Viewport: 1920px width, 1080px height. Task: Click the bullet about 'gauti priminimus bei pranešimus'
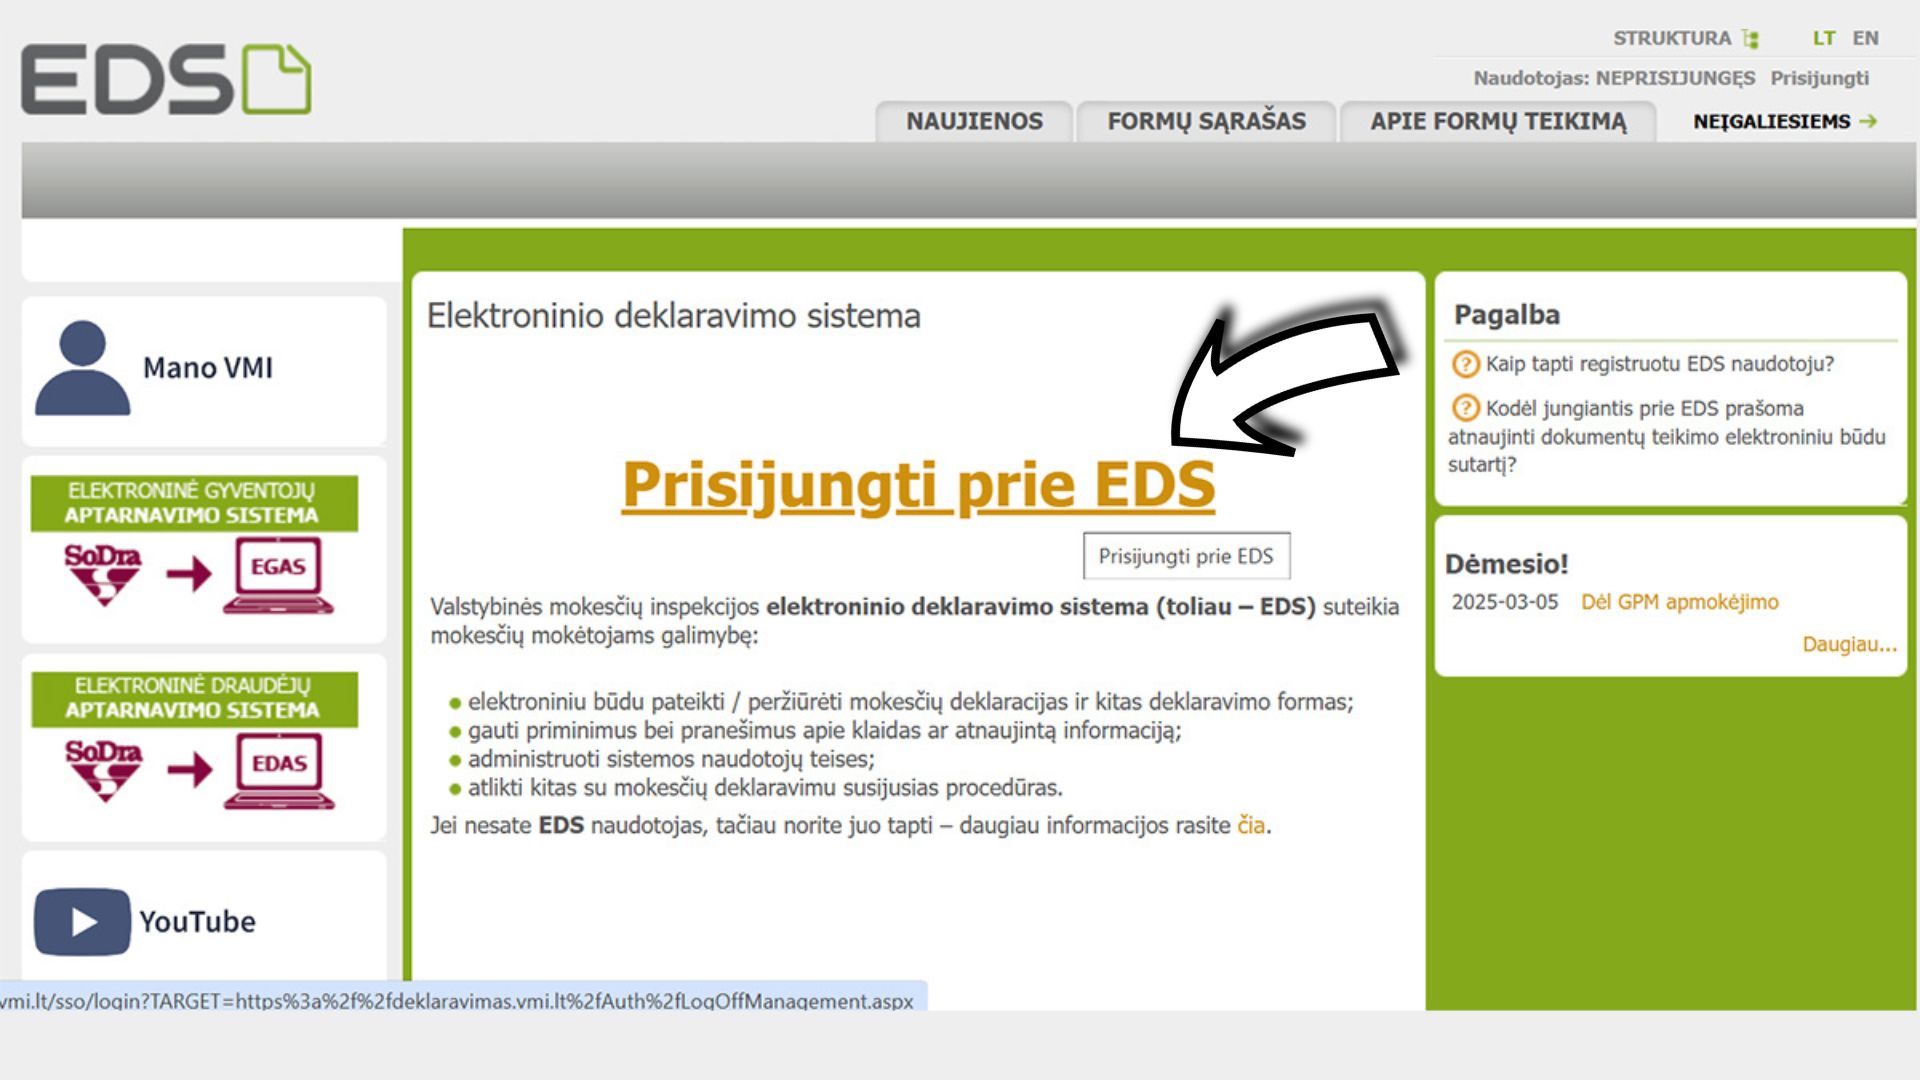tap(825, 731)
